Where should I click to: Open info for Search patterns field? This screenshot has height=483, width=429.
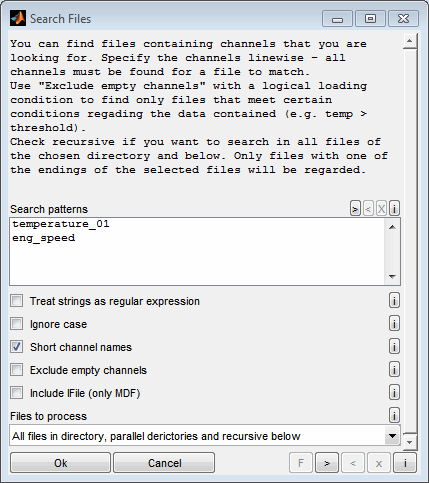coord(394,209)
